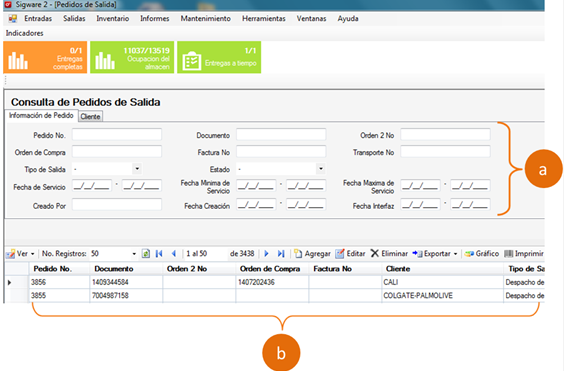Open the Ver view options button

pos(20,254)
